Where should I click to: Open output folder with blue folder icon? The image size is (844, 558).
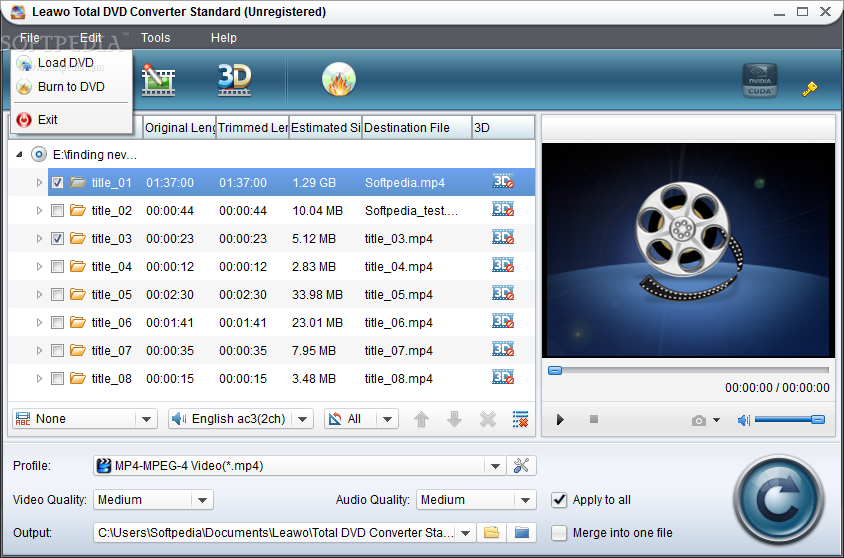pos(522,533)
